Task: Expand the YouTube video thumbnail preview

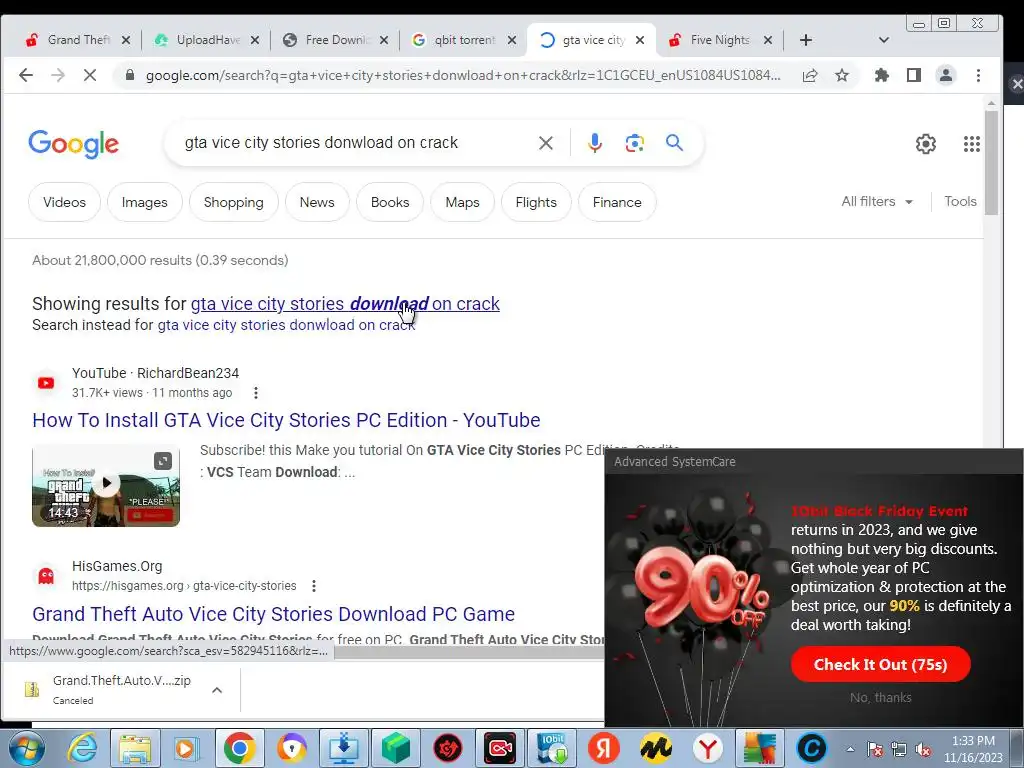Action: coord(163,461)
